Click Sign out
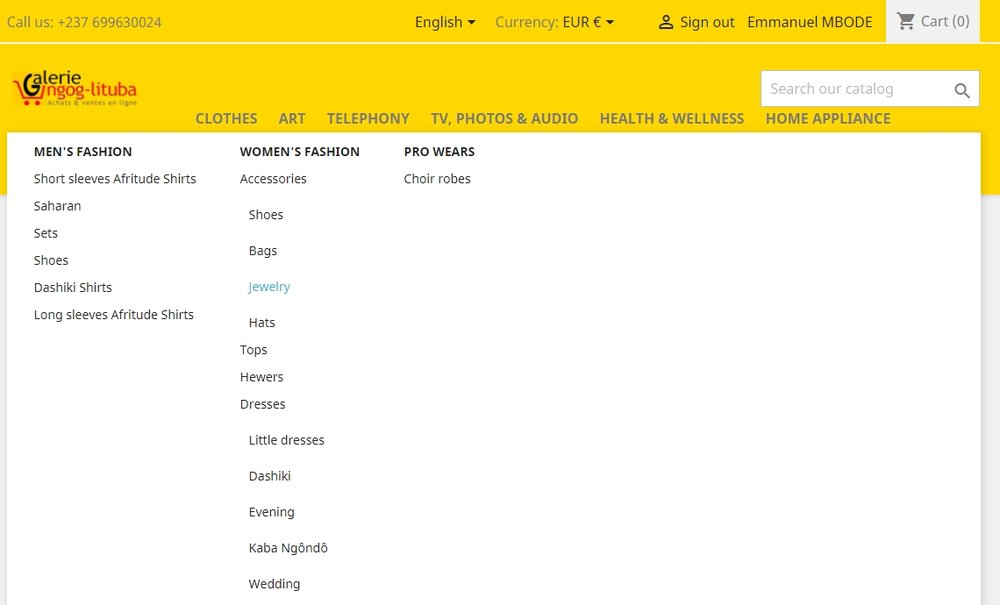1000x605 pixels. 705,21
